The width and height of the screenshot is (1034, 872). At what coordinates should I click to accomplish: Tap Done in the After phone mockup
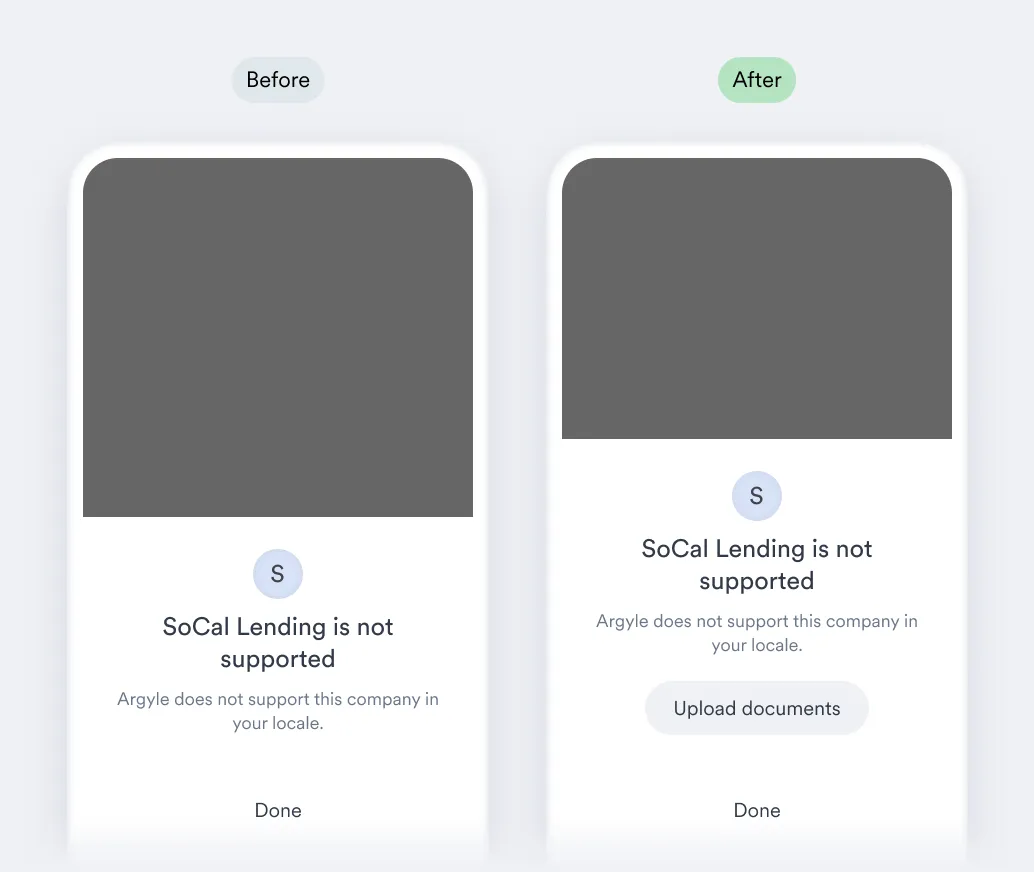click(756, 810)
